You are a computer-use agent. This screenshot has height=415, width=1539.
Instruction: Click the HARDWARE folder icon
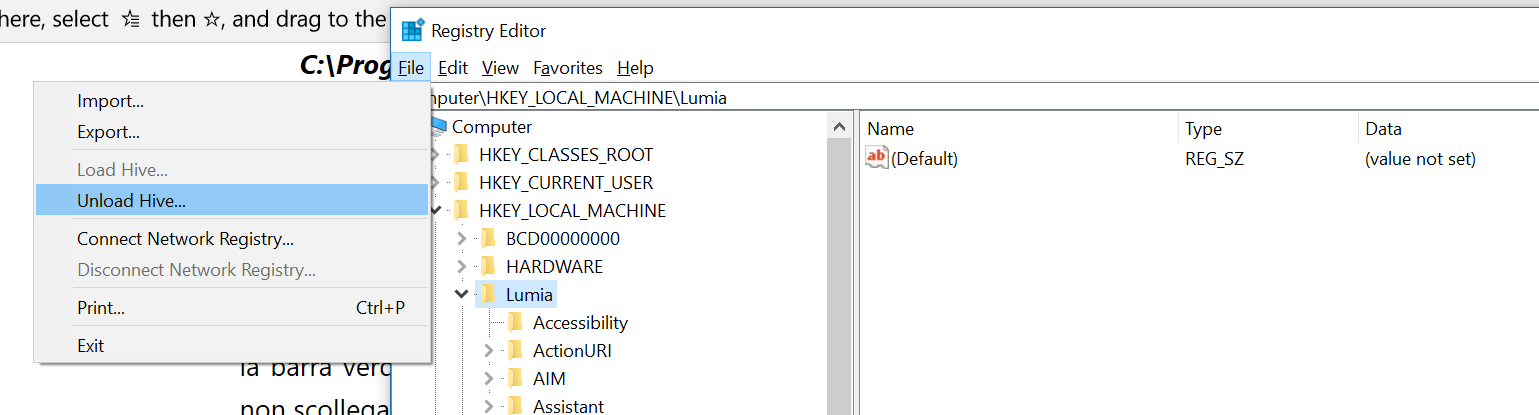point(488,266)
